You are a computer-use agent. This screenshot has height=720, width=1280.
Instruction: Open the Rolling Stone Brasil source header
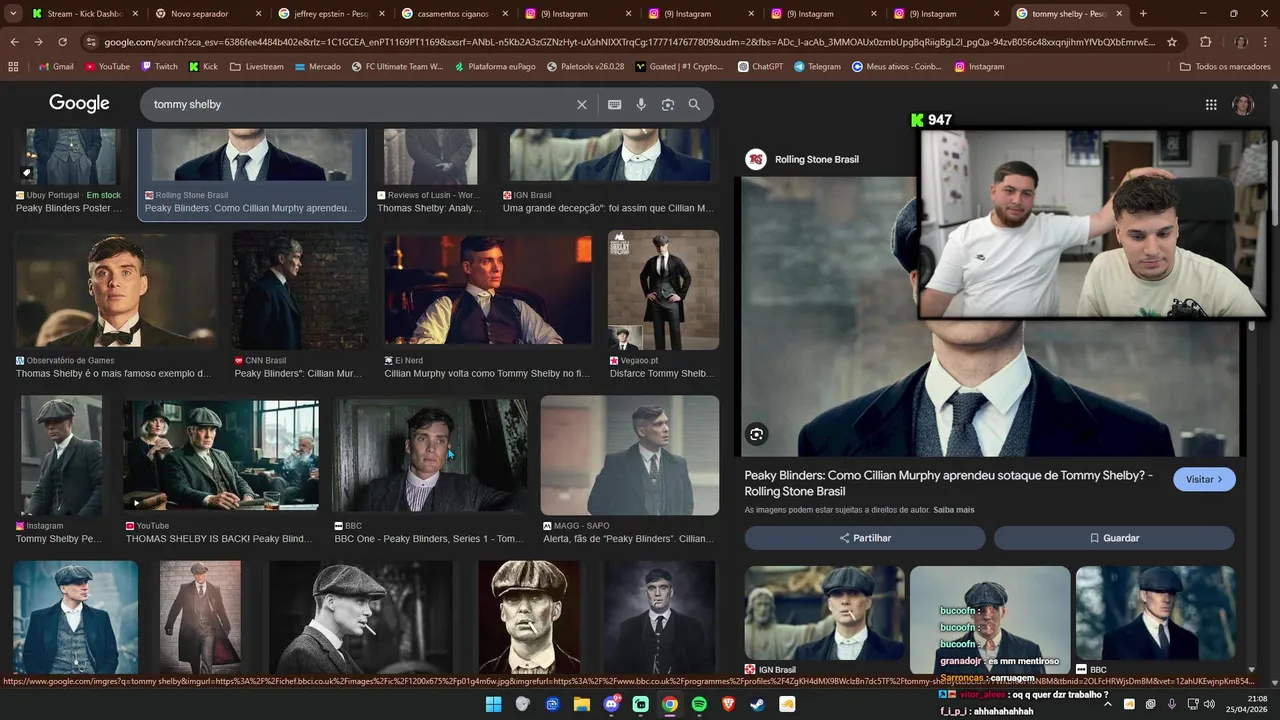802,159
